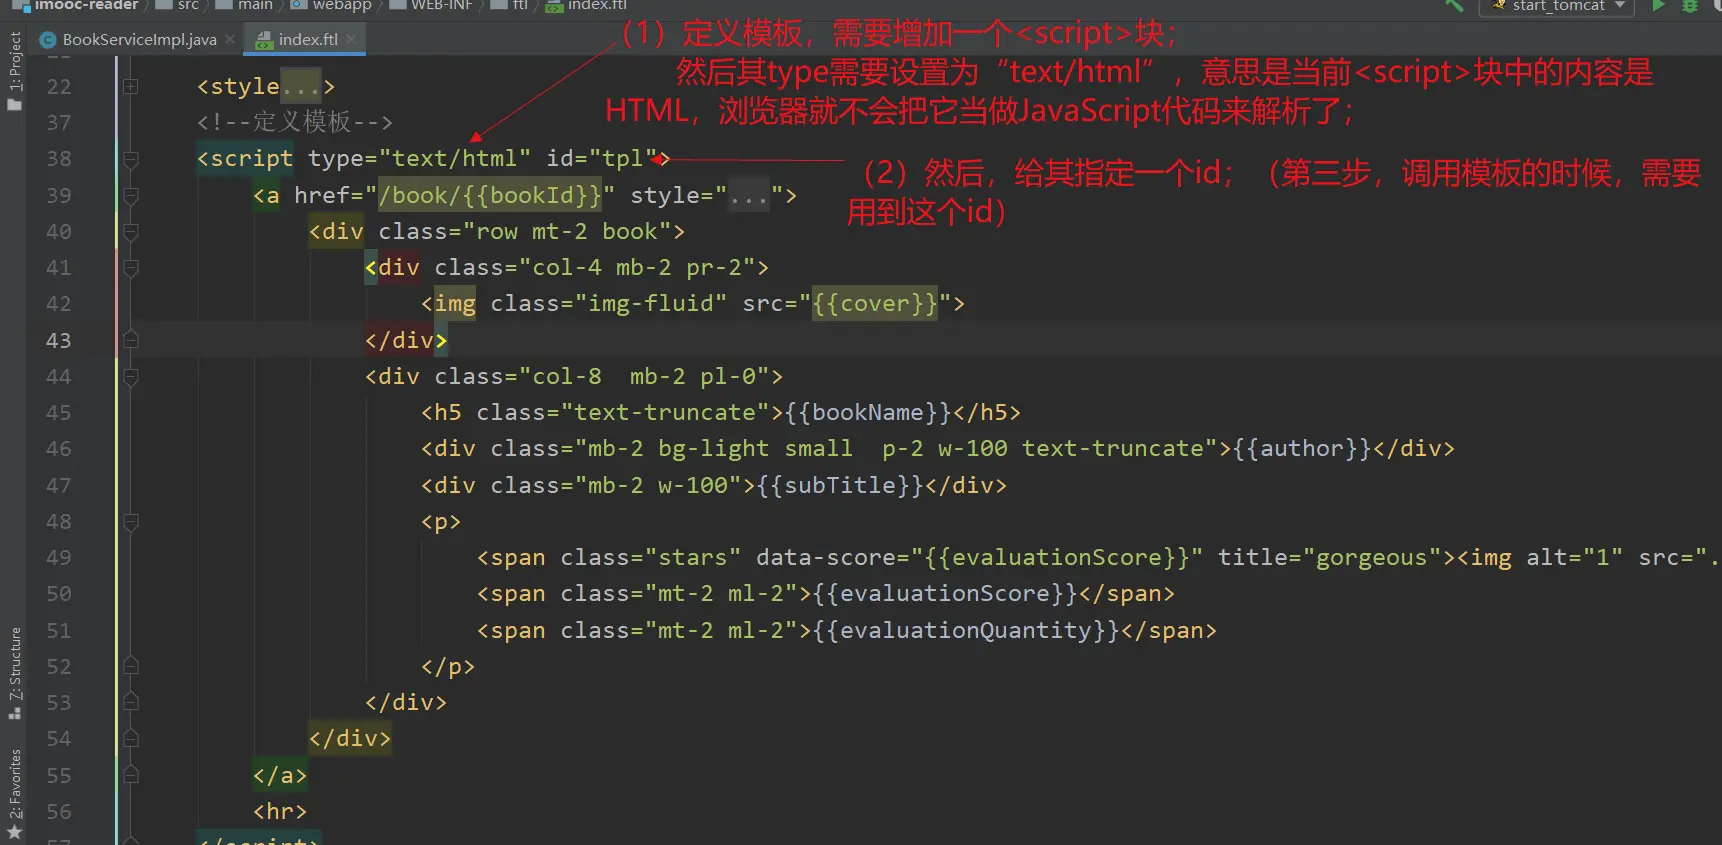Expand the folded style attribute value on line 39
This screenshot has height=845, width=1722.
pyautogui.click(x=749, y=196)
